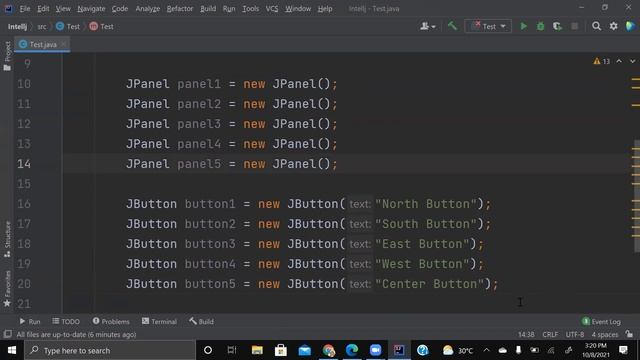Toggle tool window bars icon in status bar

click(x=7, y=334)
